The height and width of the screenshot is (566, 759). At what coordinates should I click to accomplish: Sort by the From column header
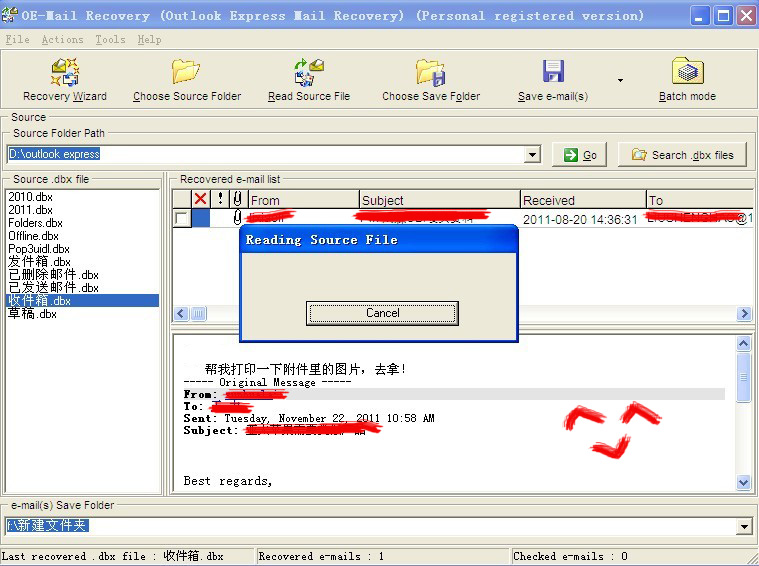(x=304, y=199)
